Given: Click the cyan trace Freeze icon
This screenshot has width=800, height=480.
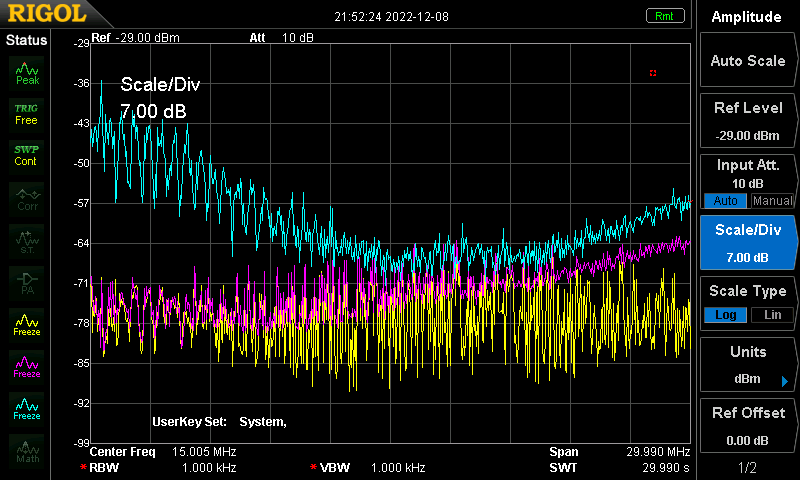Looking at the screenshot, I should tap(27, 409).
